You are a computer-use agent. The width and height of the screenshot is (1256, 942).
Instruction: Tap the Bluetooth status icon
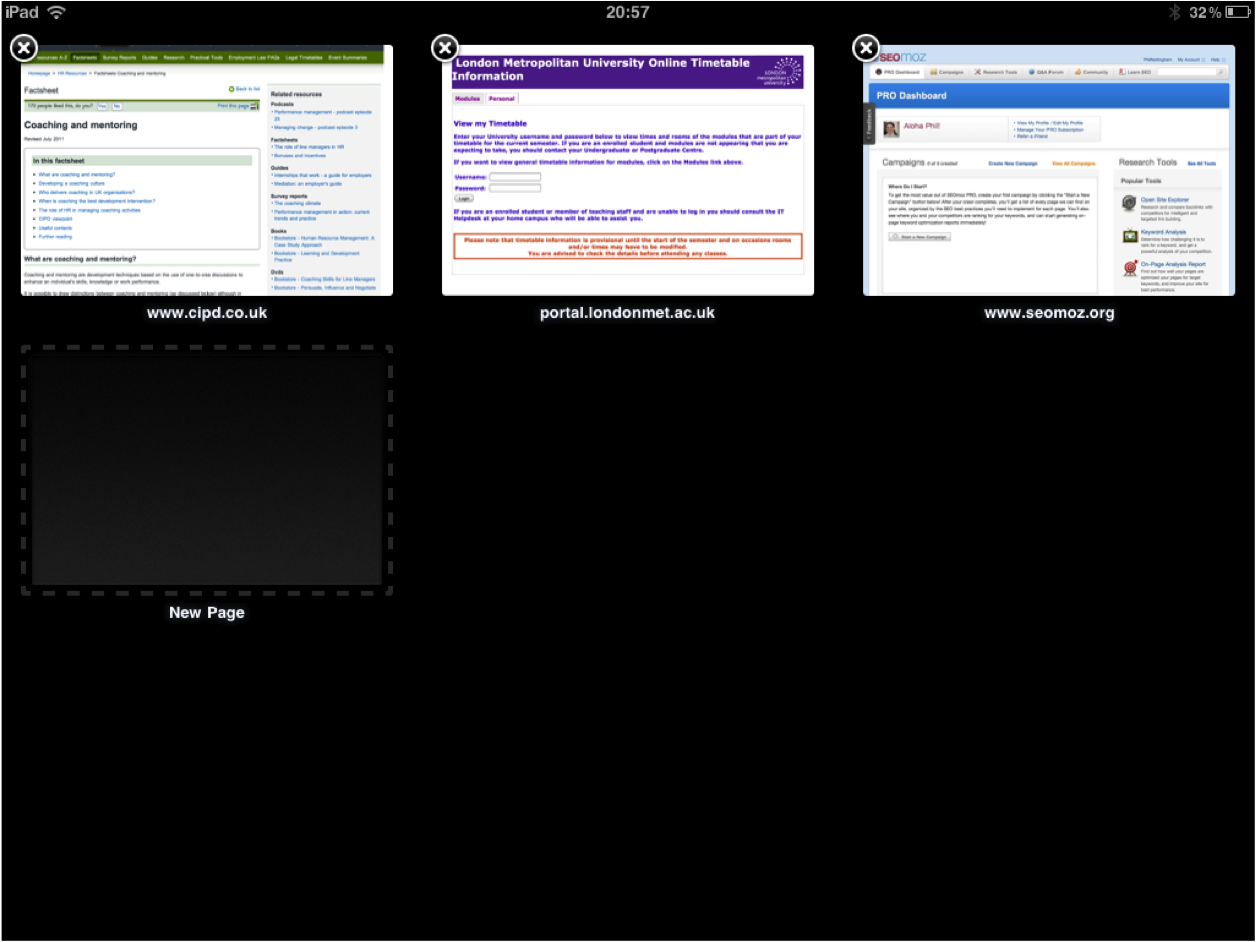click(1174, 12)
